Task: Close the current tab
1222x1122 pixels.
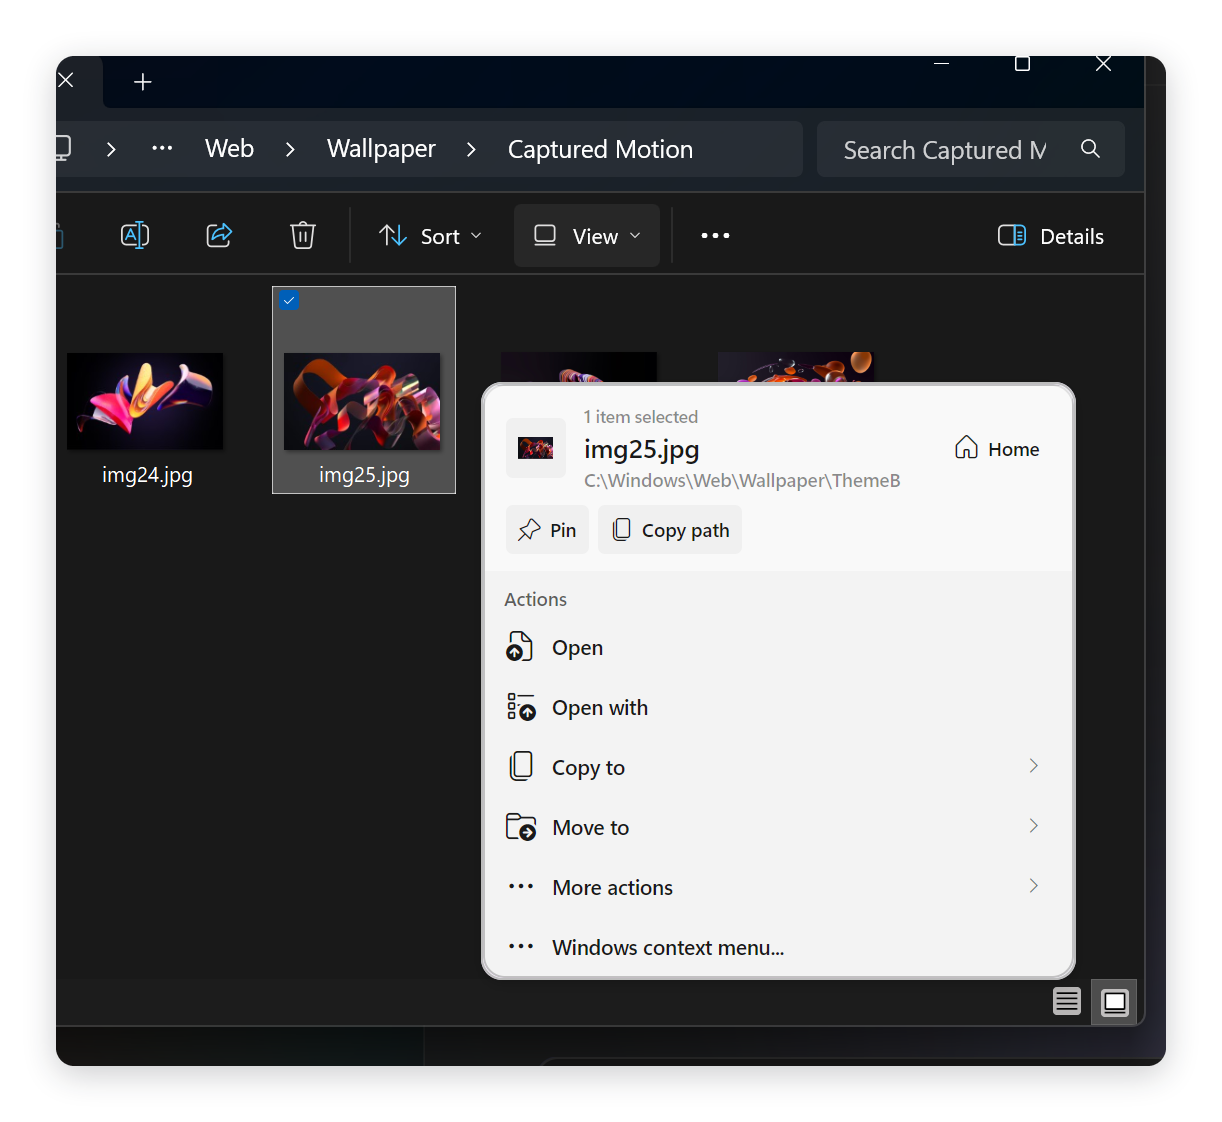Action: (66, 80)
